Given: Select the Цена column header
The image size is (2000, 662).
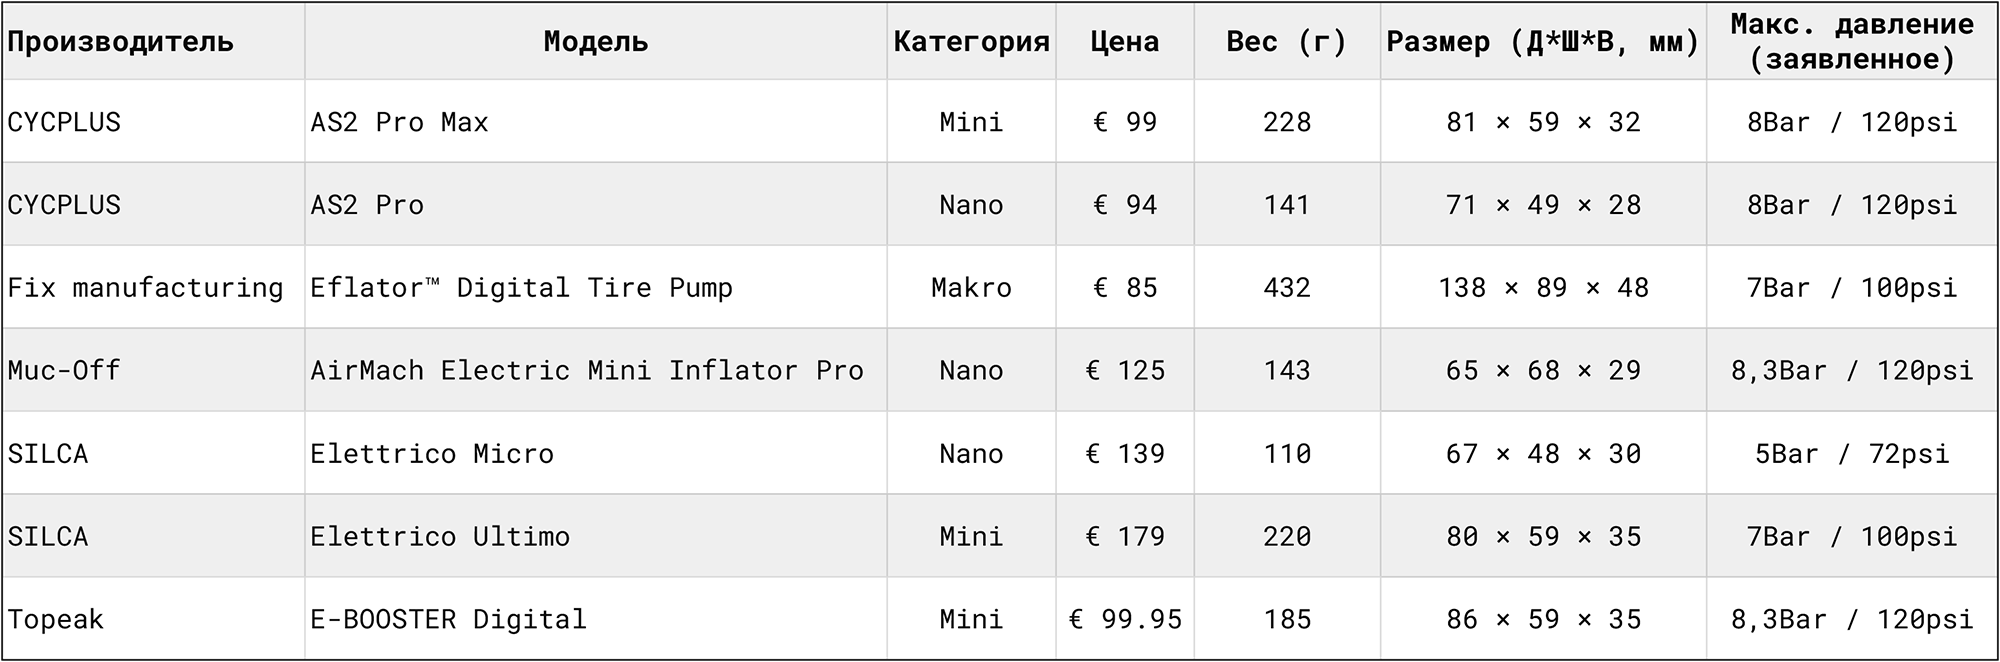Looking at the screenshot, I should click(x=1125, y=42).
